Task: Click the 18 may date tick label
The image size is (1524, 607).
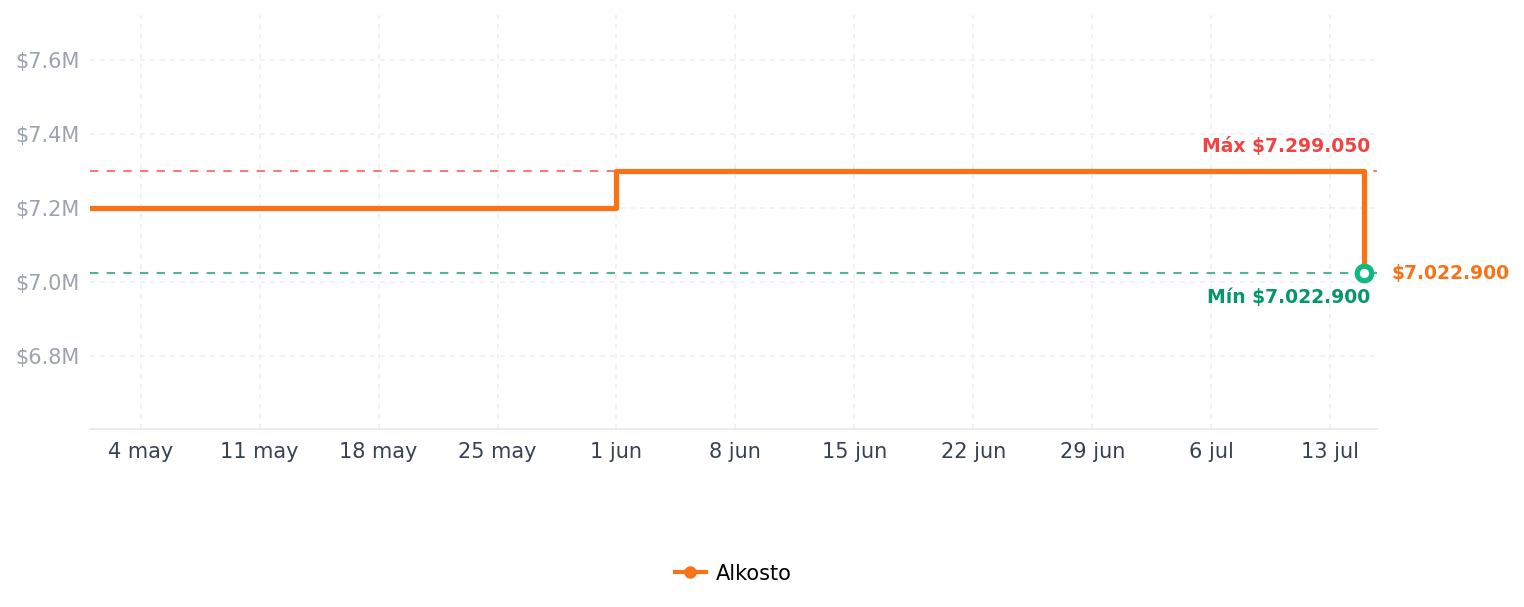Action: click(378, 451)
